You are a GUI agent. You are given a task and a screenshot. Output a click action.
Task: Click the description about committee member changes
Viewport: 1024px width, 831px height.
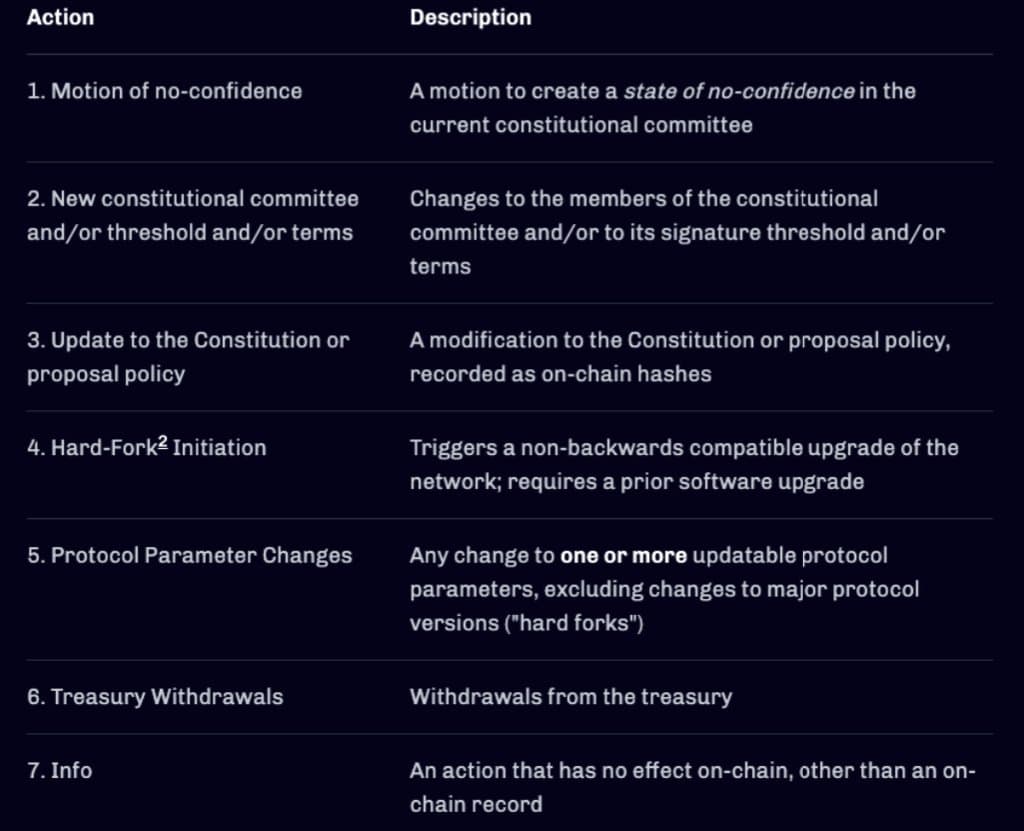643,199
